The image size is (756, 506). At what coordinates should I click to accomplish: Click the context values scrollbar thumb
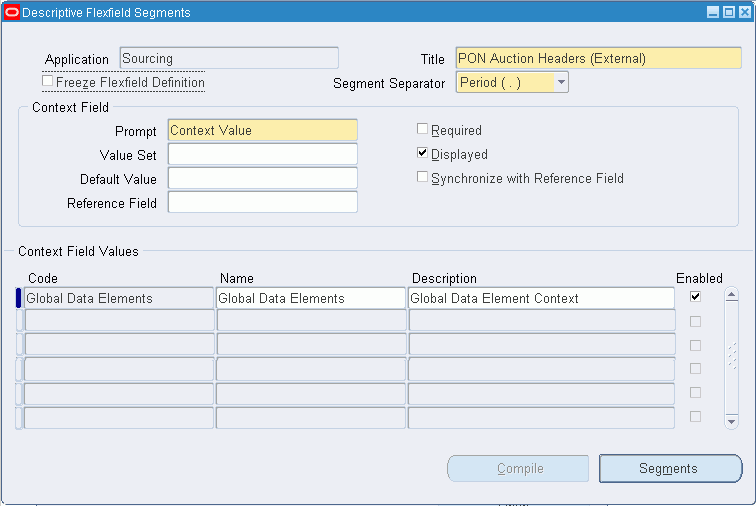731,356
